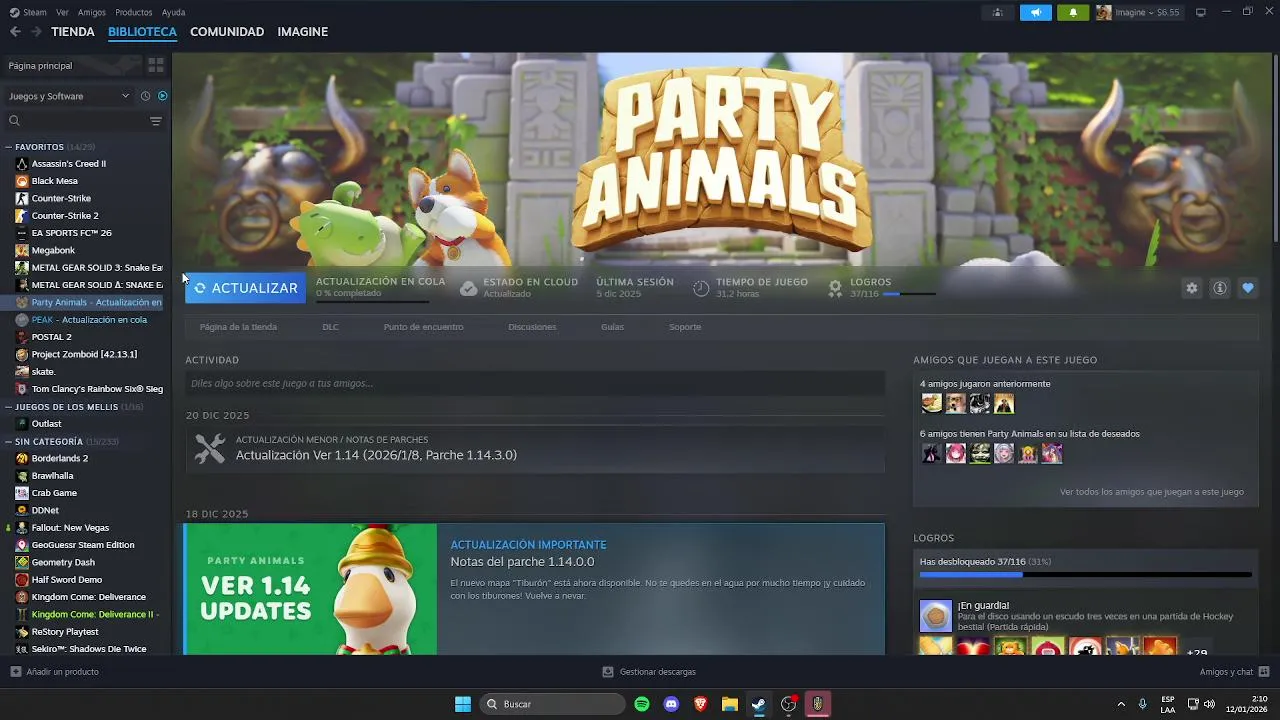Screen dimensions: 1280x720
Task: Open the IMAGINE profile tab
Action: pos(303,32)
